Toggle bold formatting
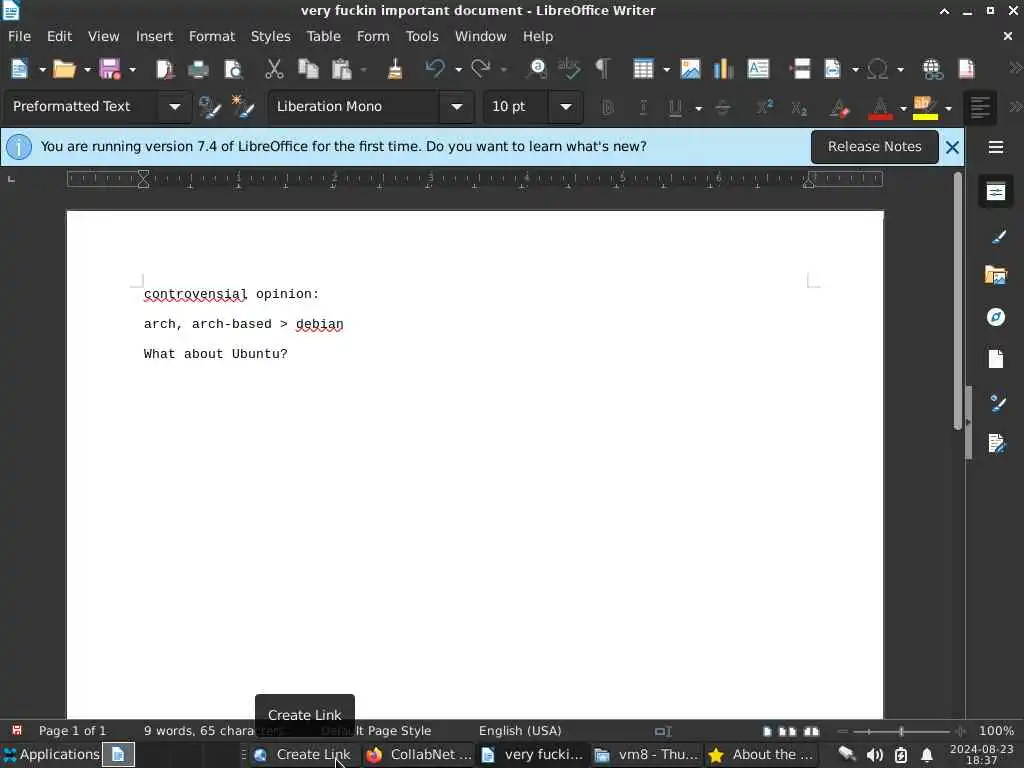1024x768 pixels. click(607, 108)
